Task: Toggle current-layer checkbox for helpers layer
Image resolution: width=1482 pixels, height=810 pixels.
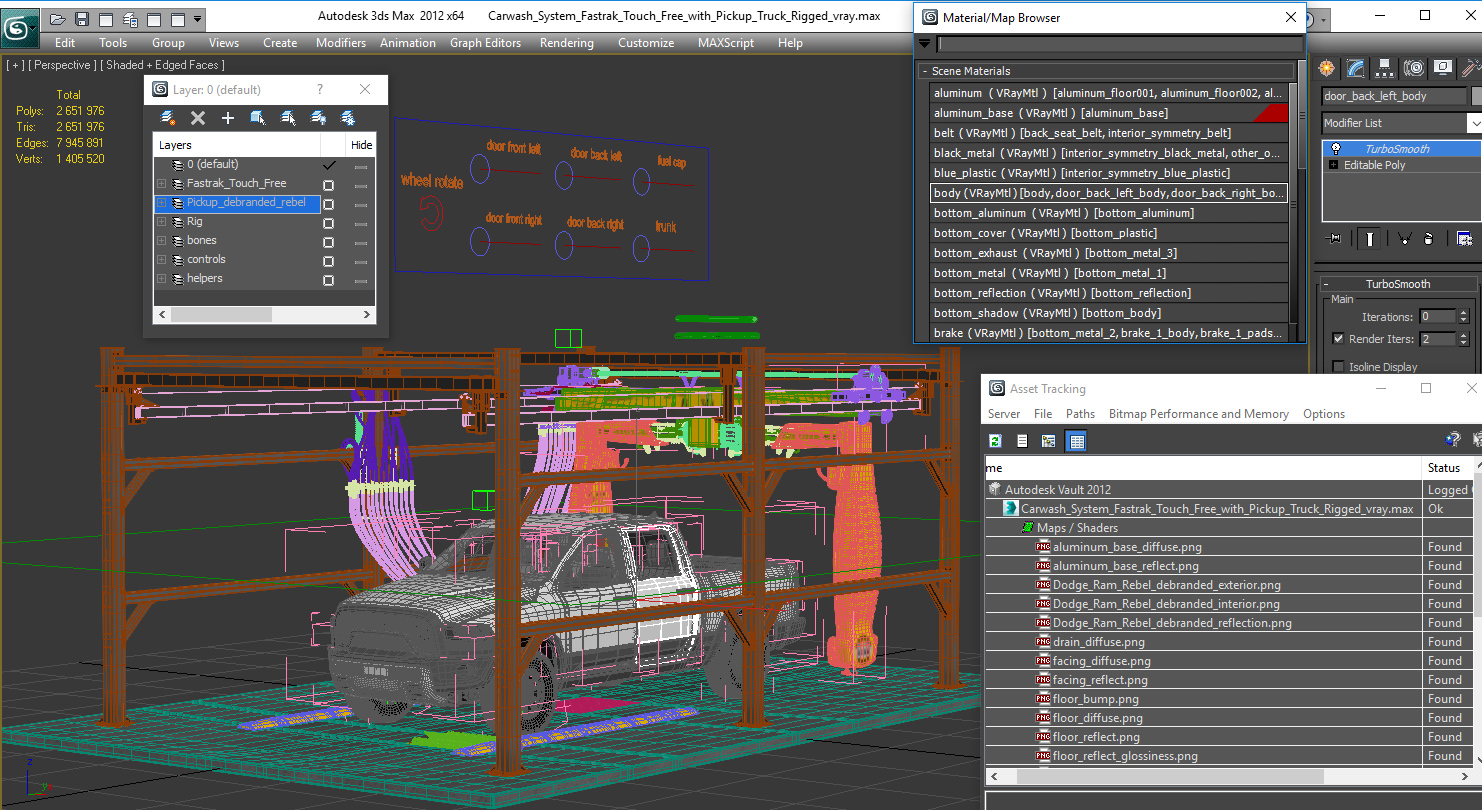Action: pyautogui.click(x=328, y=279)
